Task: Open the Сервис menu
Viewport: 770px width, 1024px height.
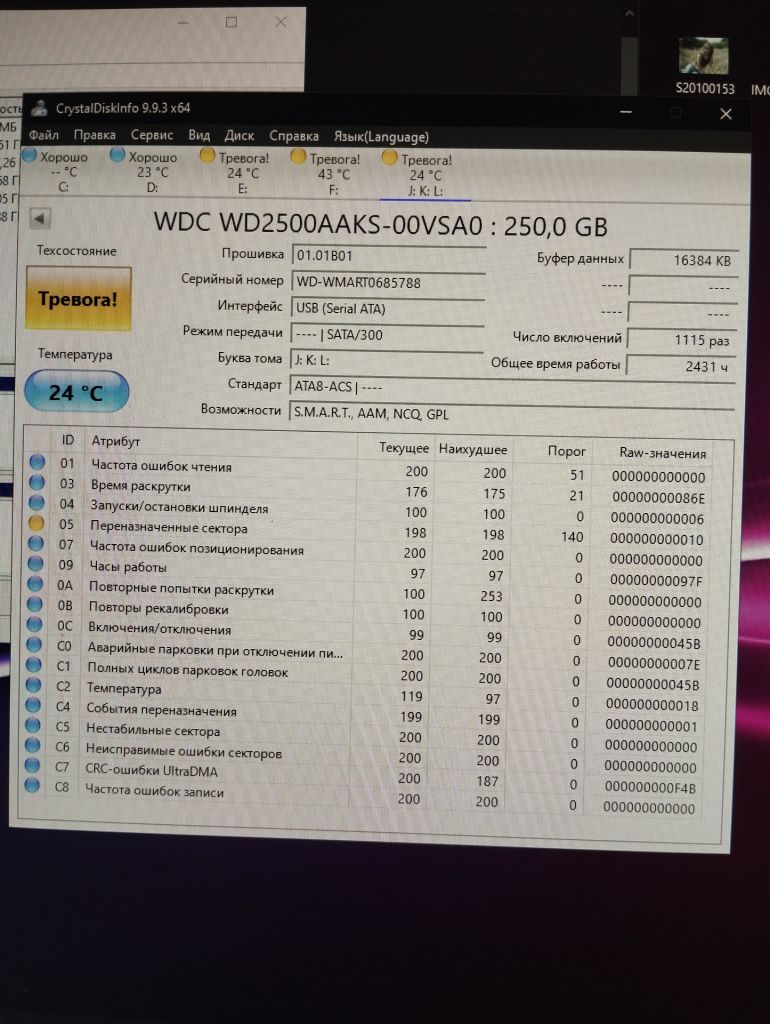Action: point(152,135)
